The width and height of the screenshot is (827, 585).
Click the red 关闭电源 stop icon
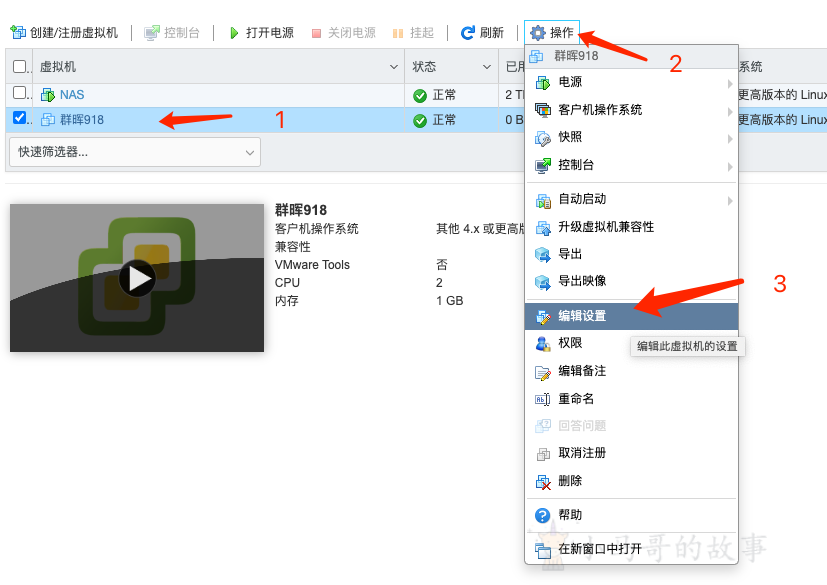(x=316, y=33)
